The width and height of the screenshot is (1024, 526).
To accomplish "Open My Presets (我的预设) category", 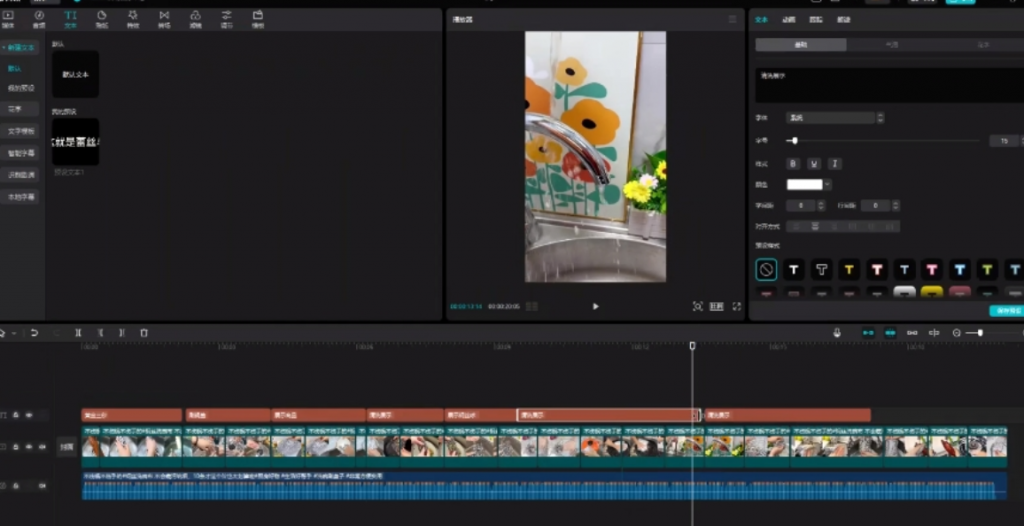I will (x=21, y=88).
